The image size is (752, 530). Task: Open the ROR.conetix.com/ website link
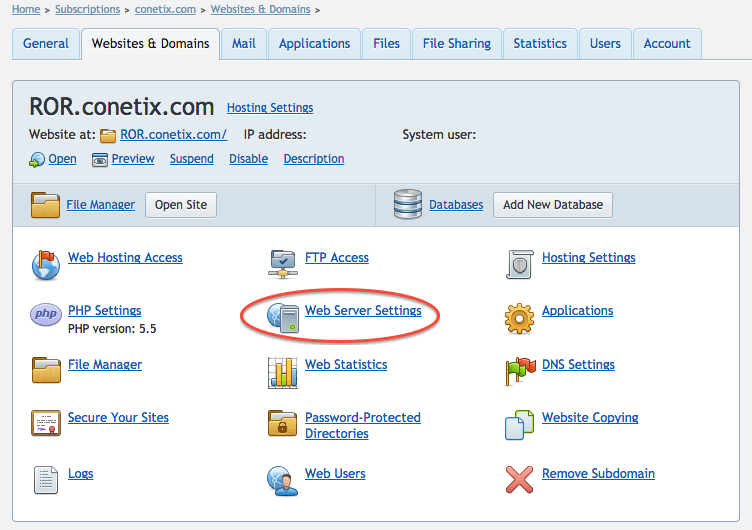point(174,135)
